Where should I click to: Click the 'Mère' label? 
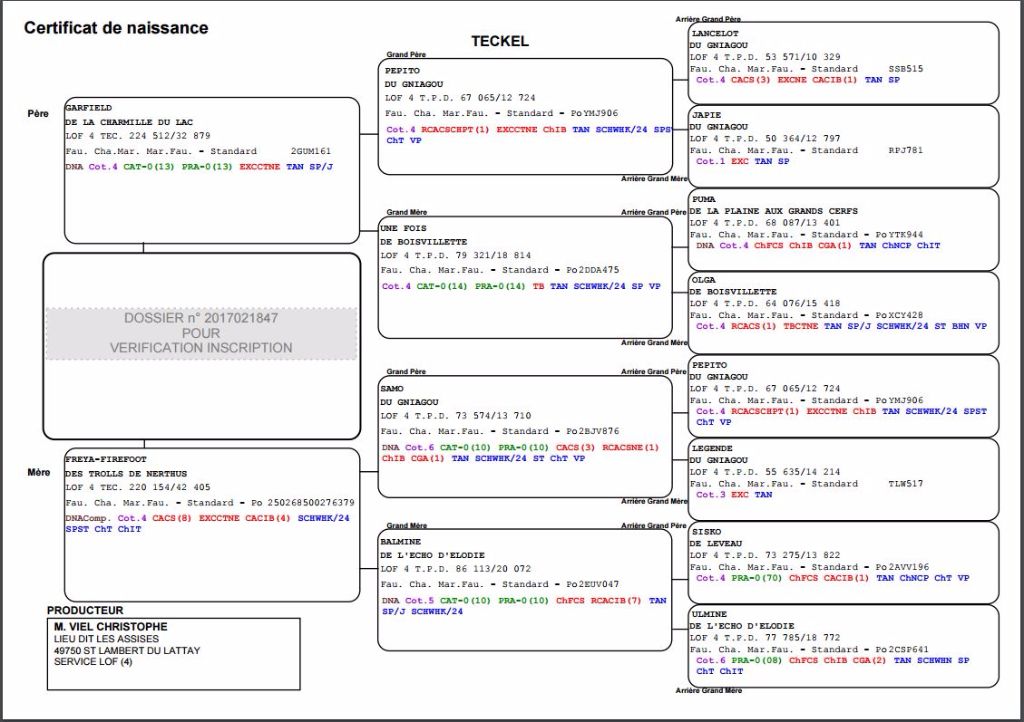coord(38,471)
